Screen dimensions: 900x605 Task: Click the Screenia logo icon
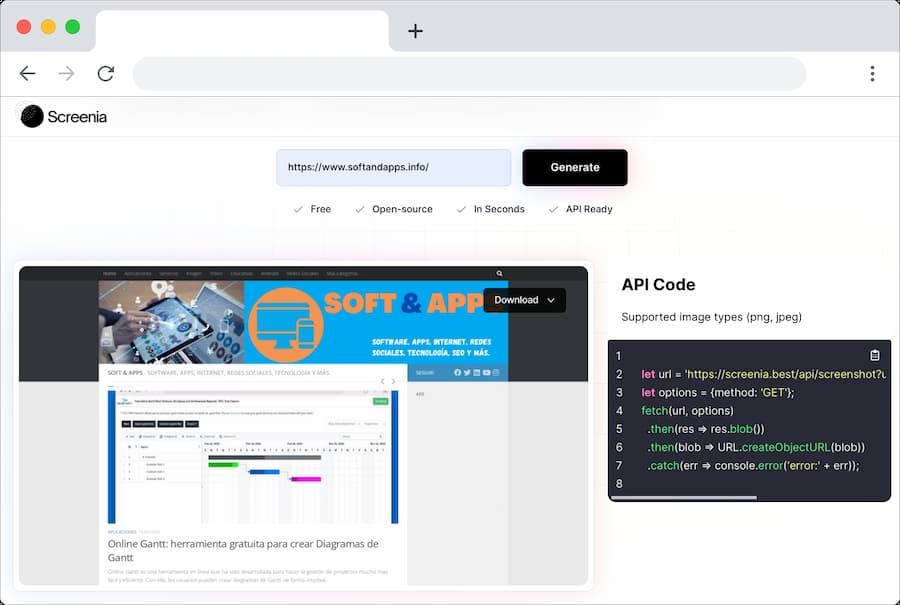(32, 117)
